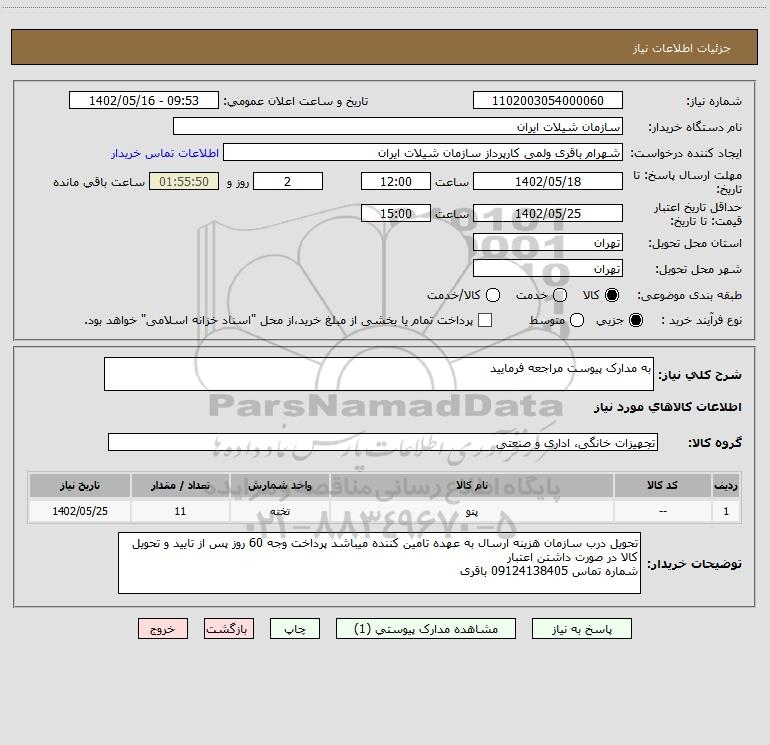Screen dimensions: 770x745
Task: Click the remaining days field showing 2
Action: (288, 181)
